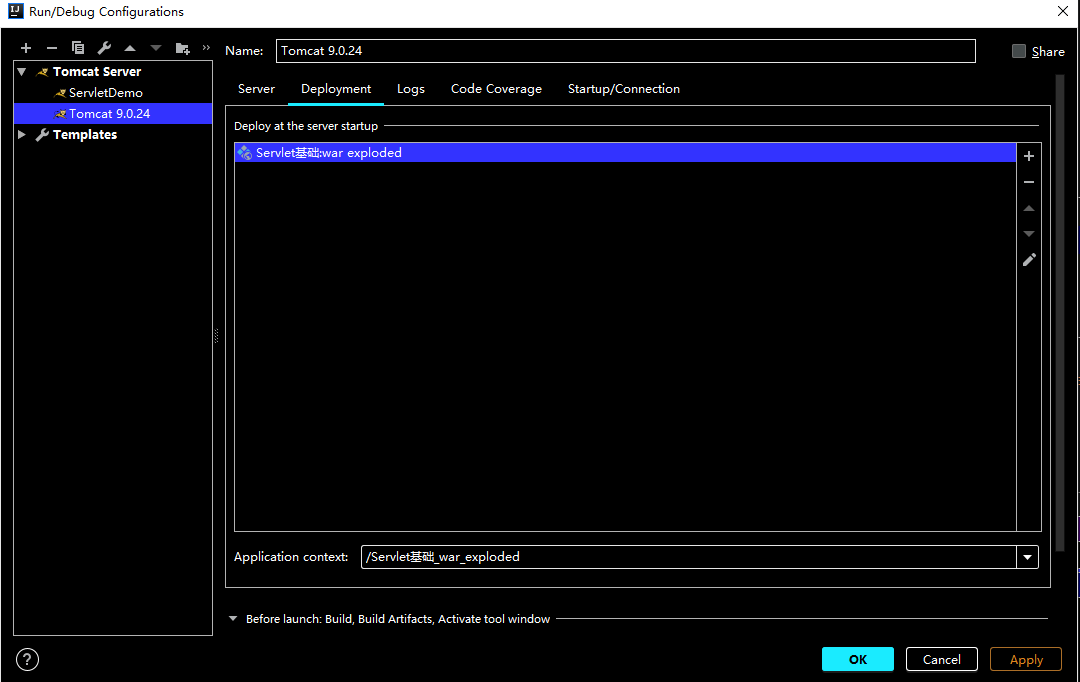
Task: Select ServletDemo configuration in tree
Action: (x=105, y=93)
